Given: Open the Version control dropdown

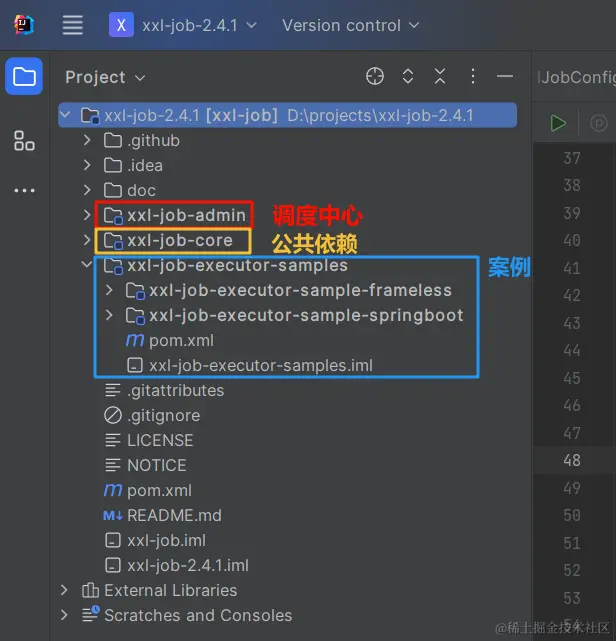Looking at the screenshot, I should pyautogui.click(x=351, y=25).
